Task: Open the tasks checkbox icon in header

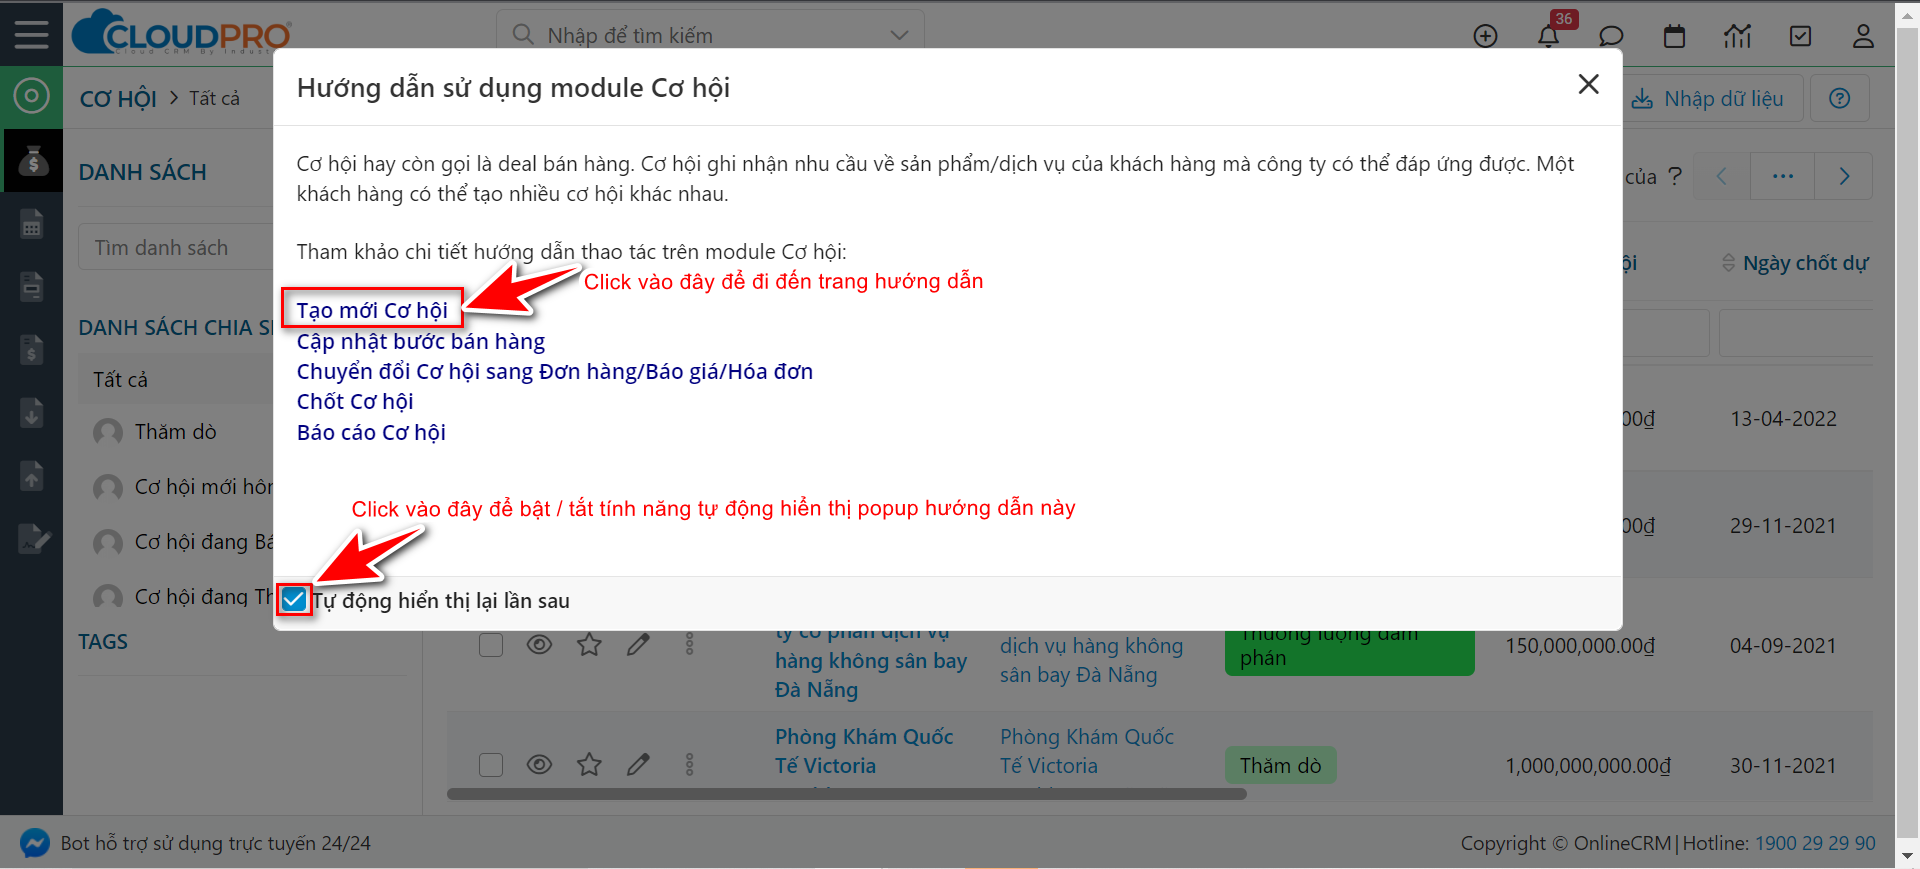Action: coord(1800,36)
